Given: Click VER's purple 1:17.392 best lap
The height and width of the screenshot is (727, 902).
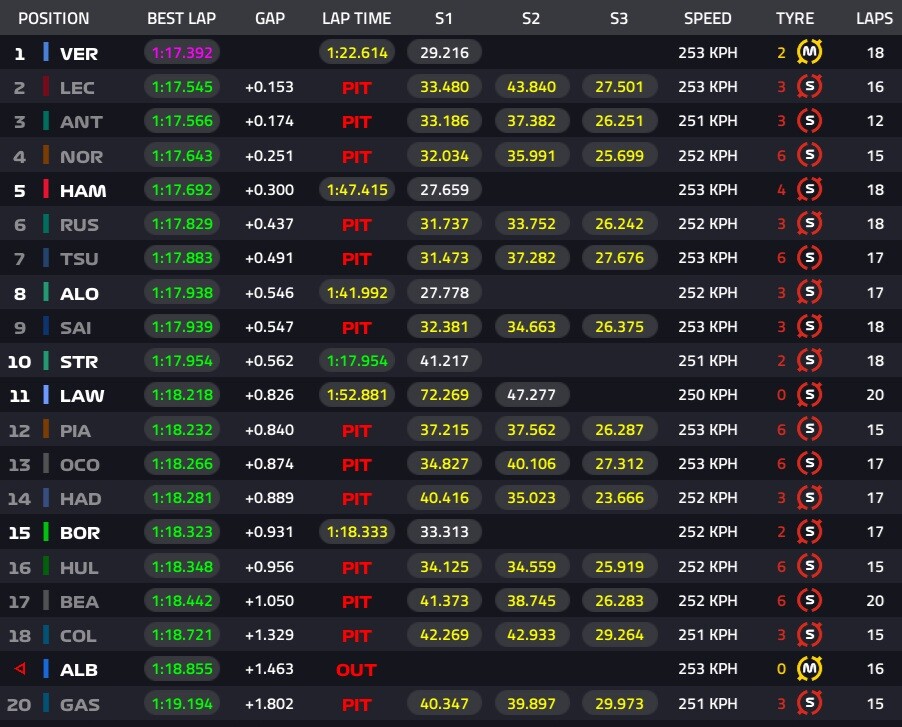Looking at the screenshot, I should [x=182, y=52].
